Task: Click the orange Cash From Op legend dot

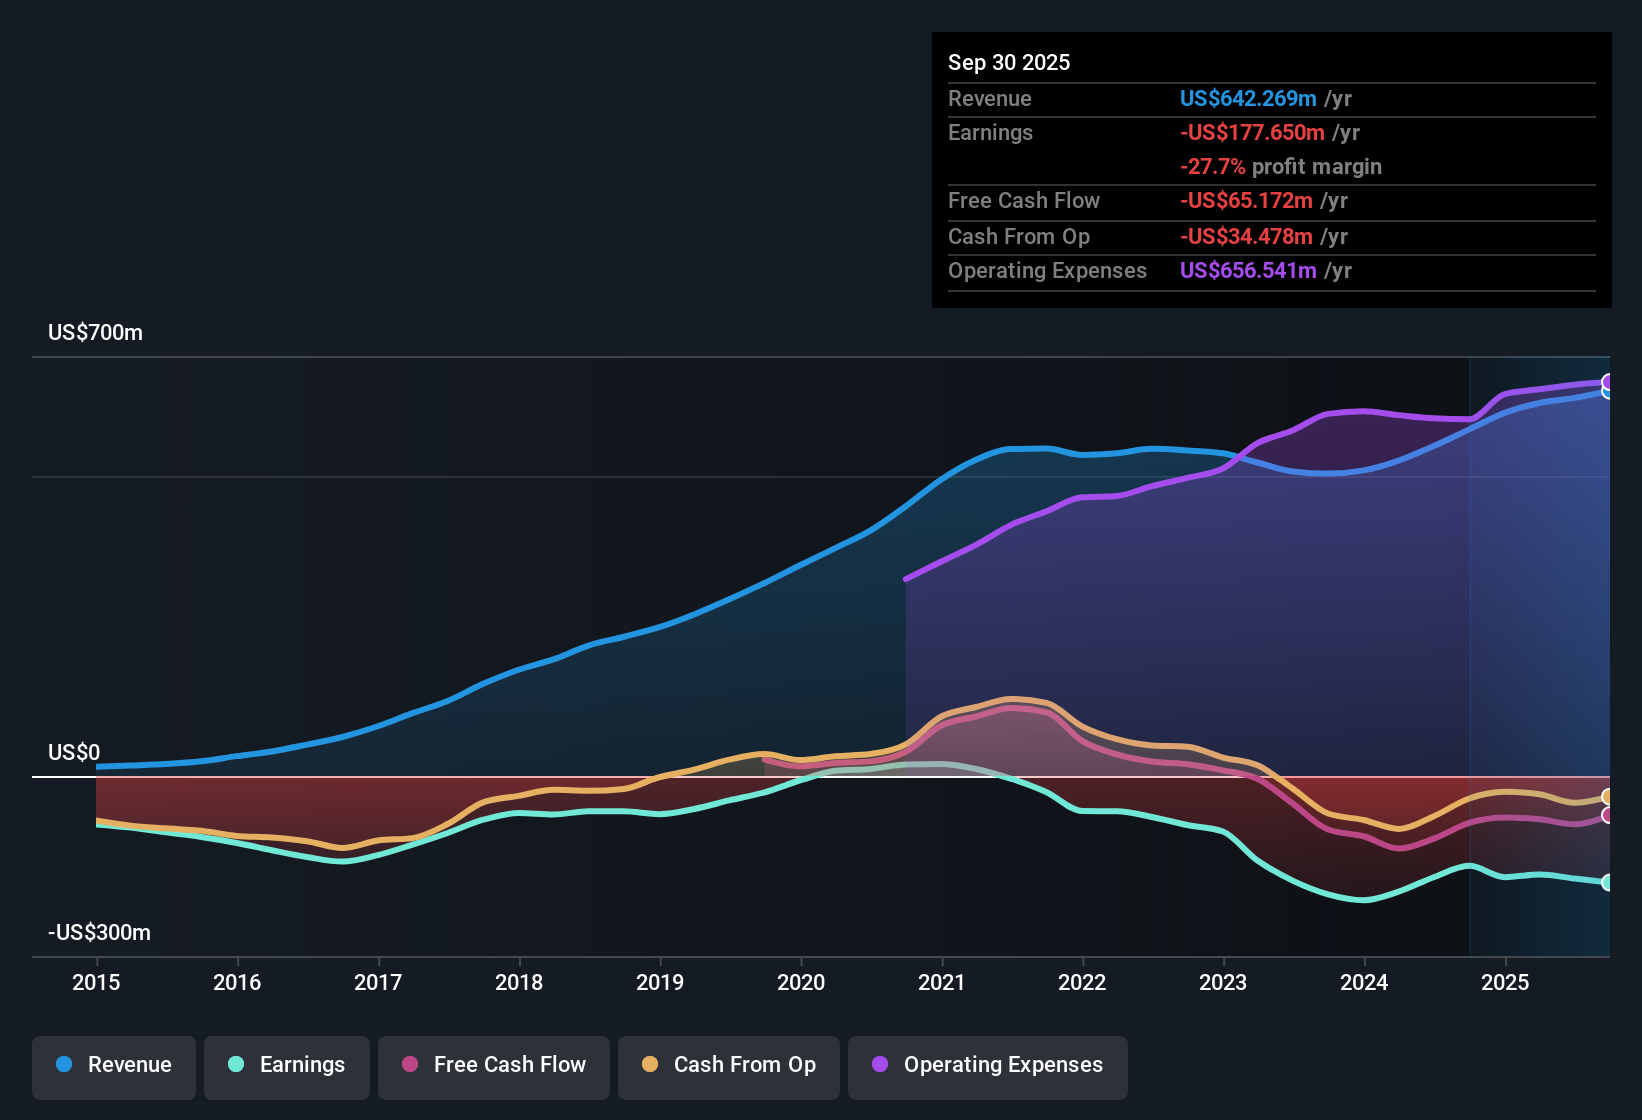Action: [649, 1066]
